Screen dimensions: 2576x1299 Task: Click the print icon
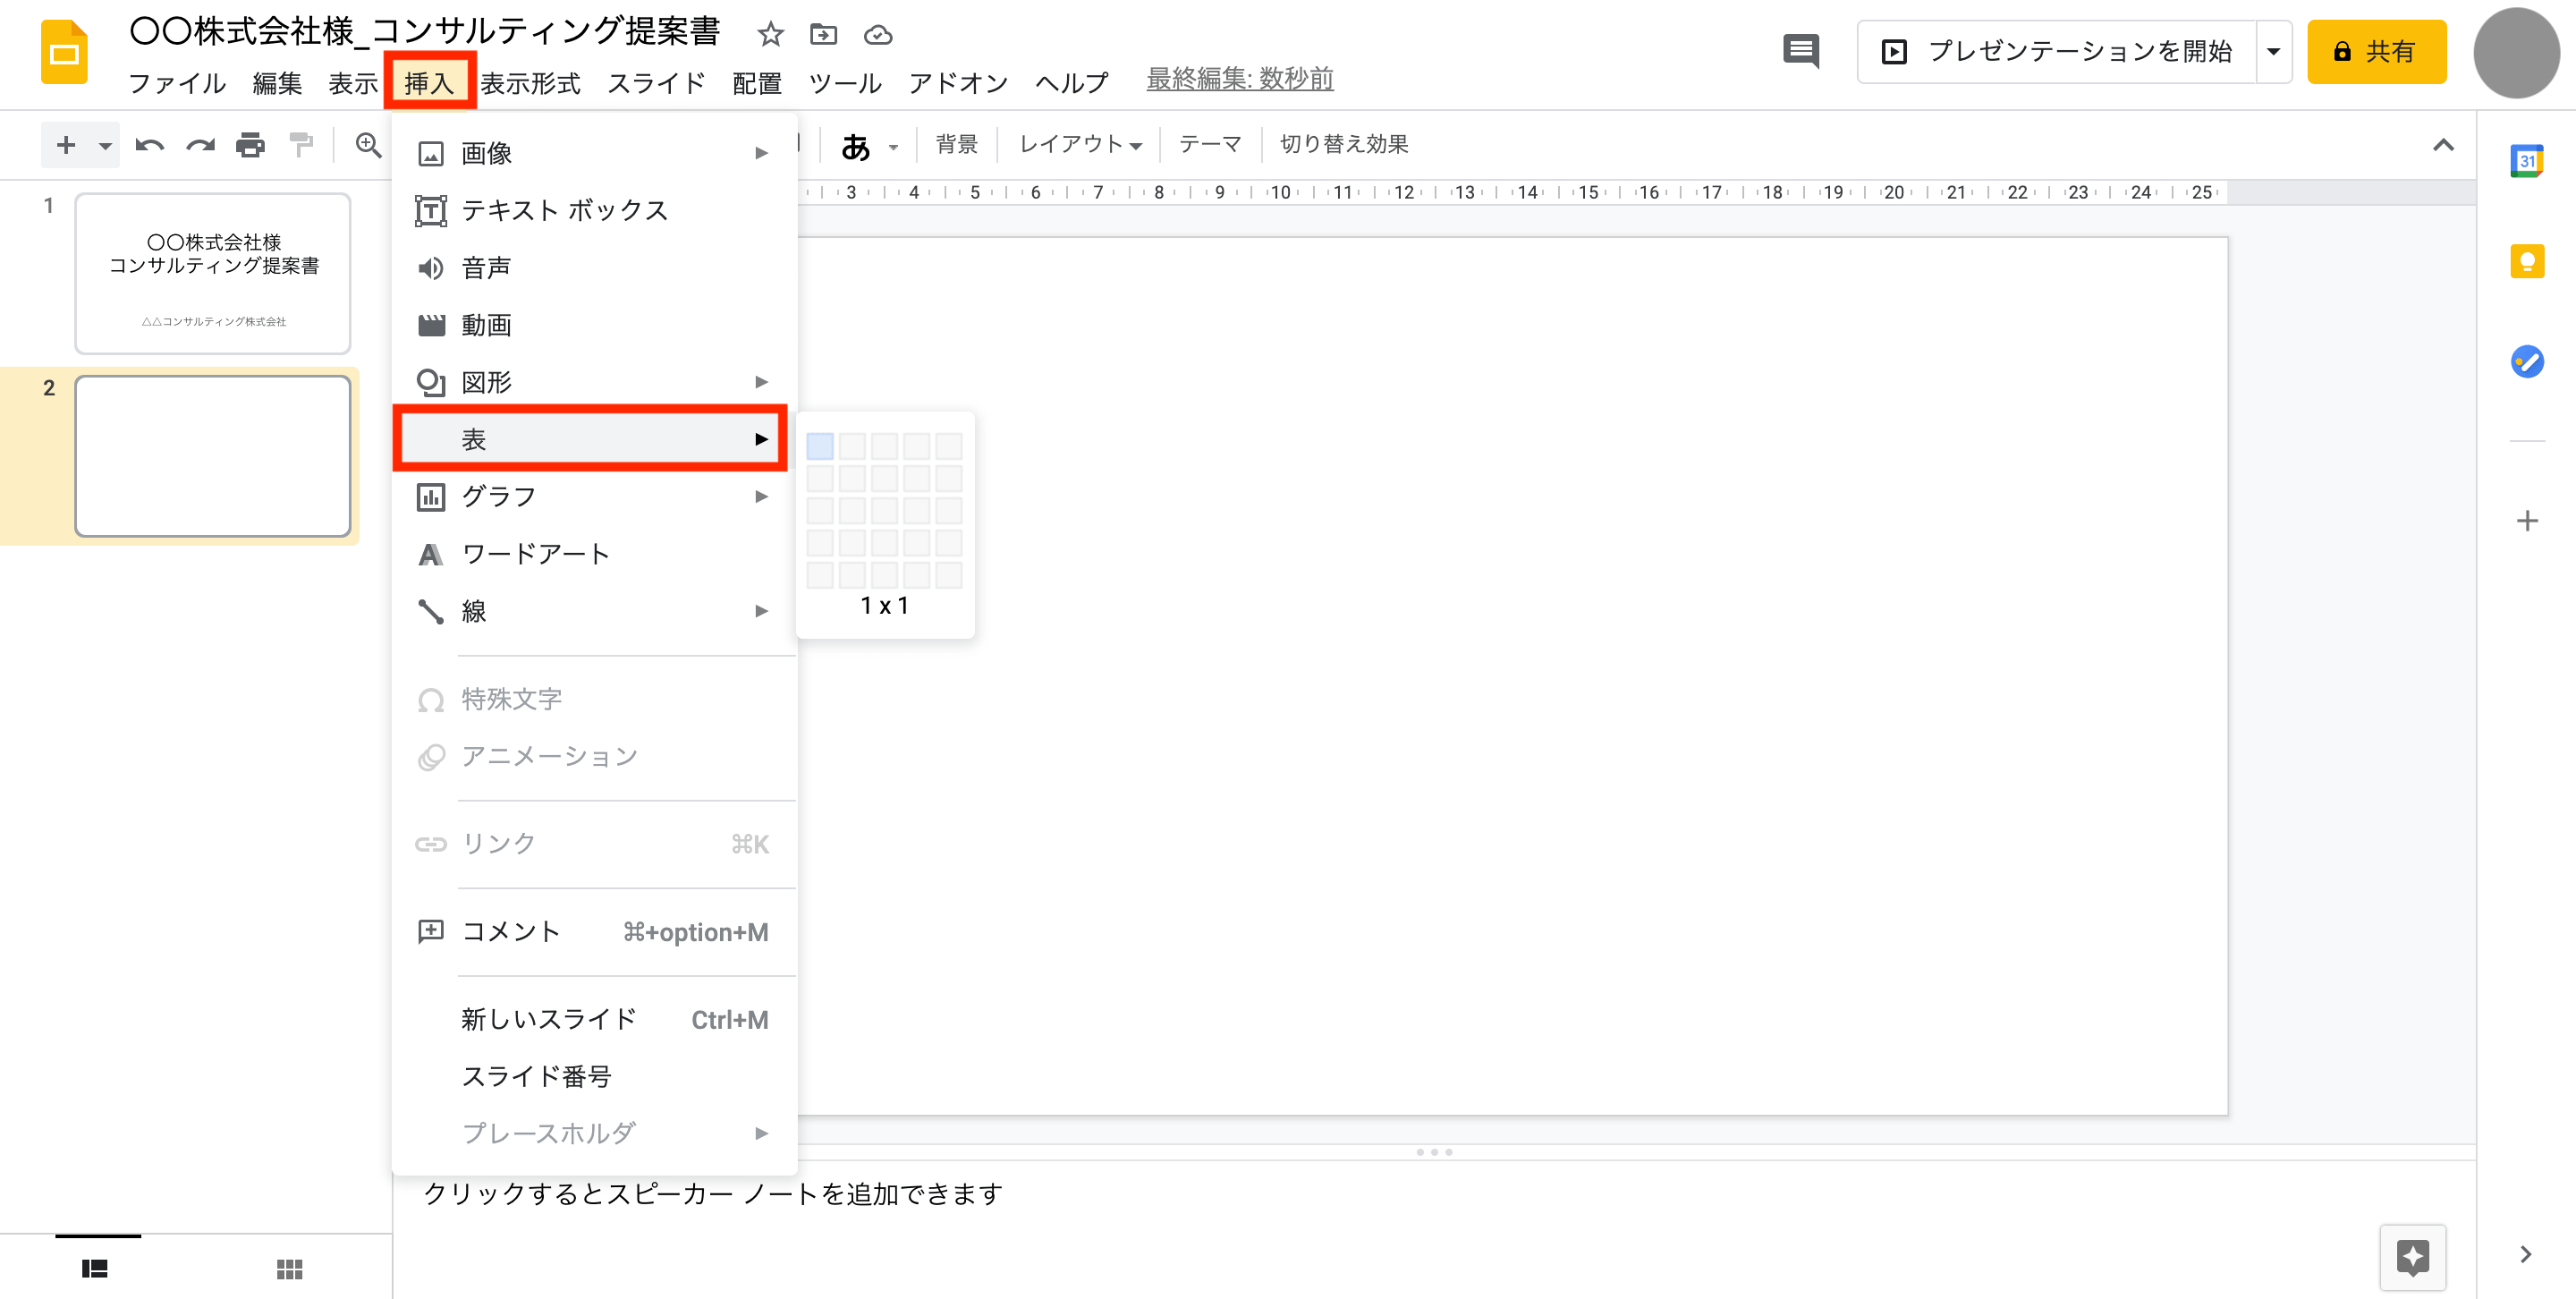[250, 145]
